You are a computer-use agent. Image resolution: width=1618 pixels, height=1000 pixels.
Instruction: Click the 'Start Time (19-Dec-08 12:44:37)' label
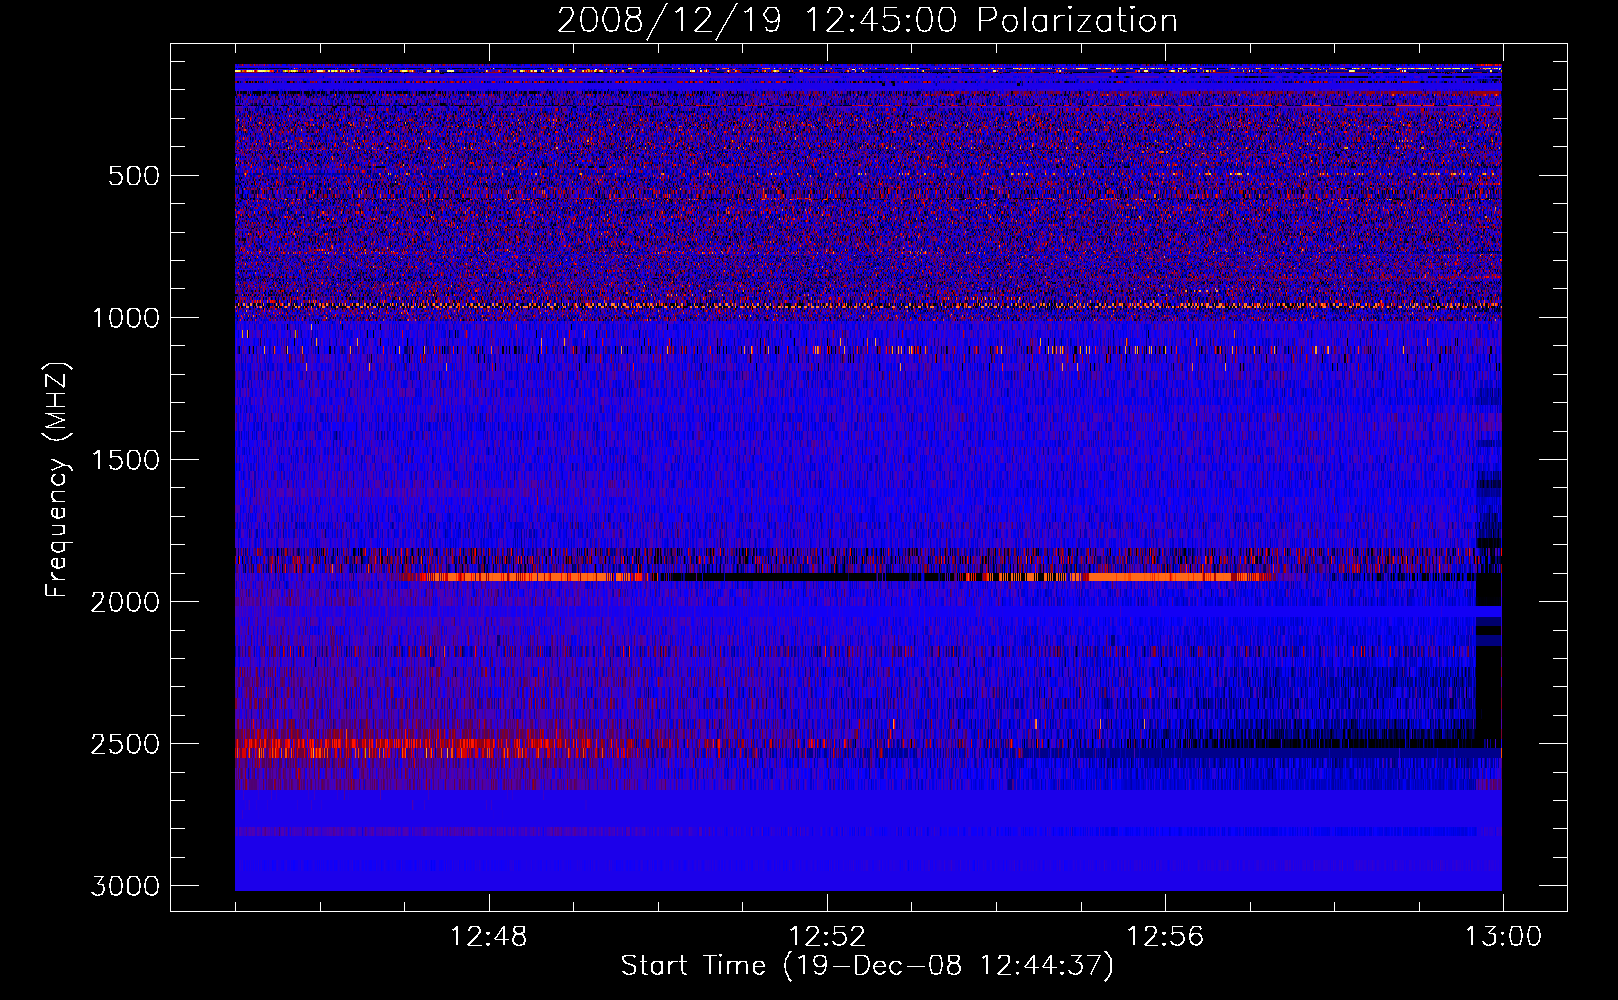tap(867, 966)
